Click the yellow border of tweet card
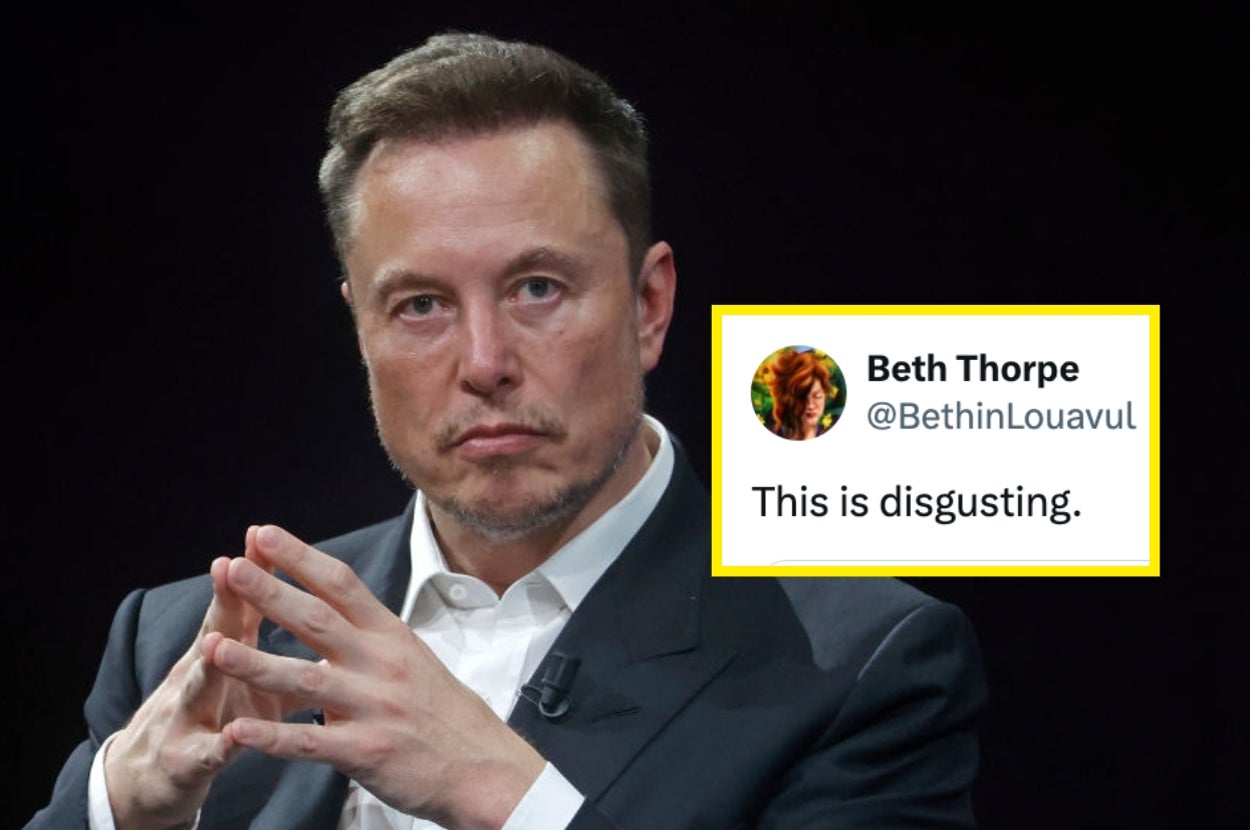1250x830 pixels. [935, 310]
